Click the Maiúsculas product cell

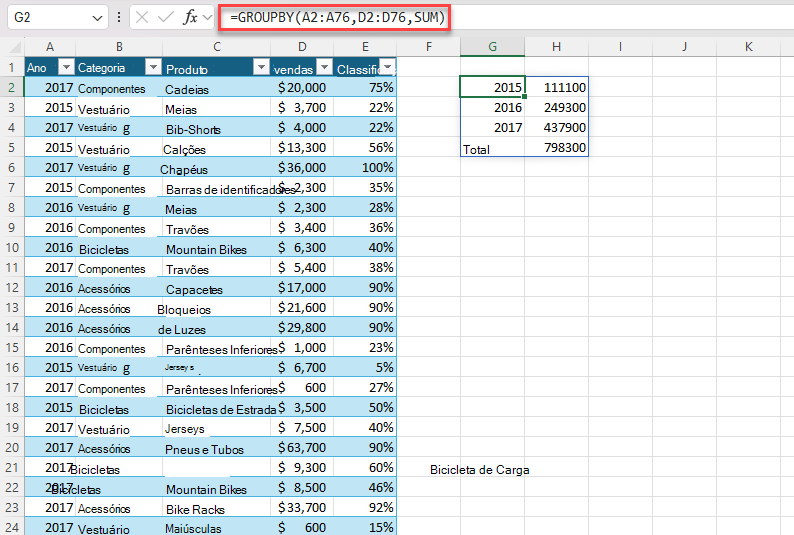[x=217, y=527]
